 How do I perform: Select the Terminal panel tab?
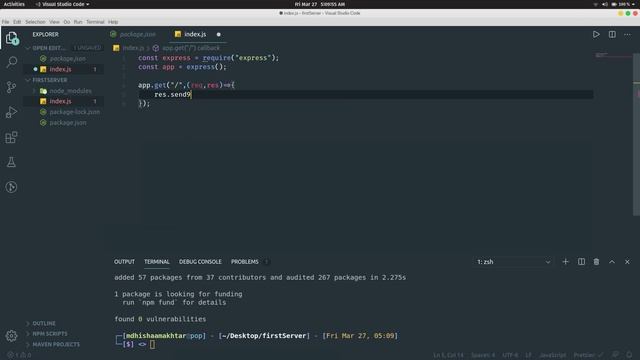[157, 262]
